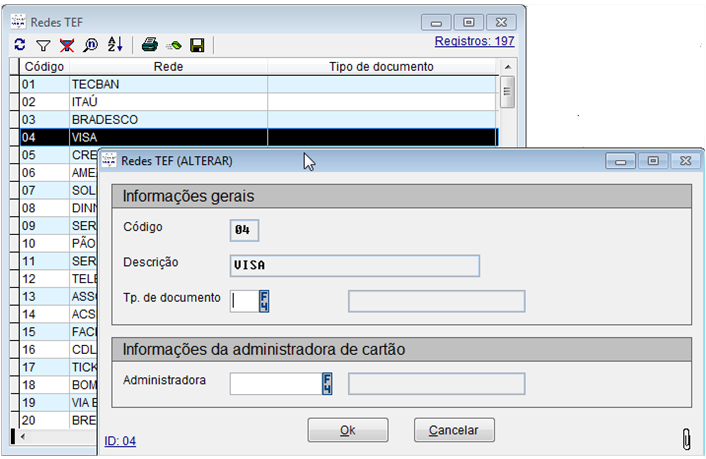This screenshot has width=706, height=459.
Task: Select row with code 12
Action: pyautogui.click(x=59, y=279)
